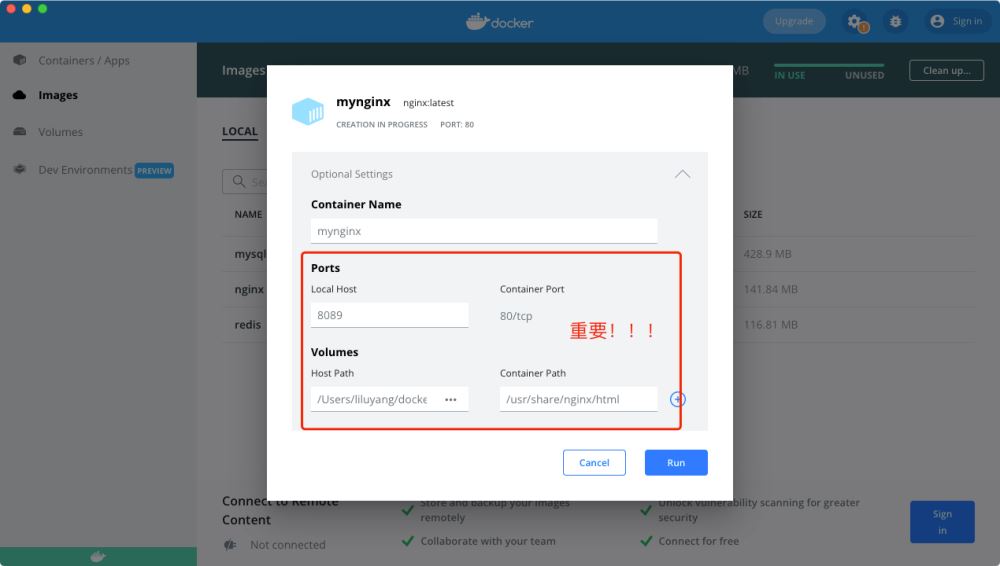The width and height of the screenshot is (1000, 566).
Task: Click the UNUSED filter label
Action: click(864, 75)
